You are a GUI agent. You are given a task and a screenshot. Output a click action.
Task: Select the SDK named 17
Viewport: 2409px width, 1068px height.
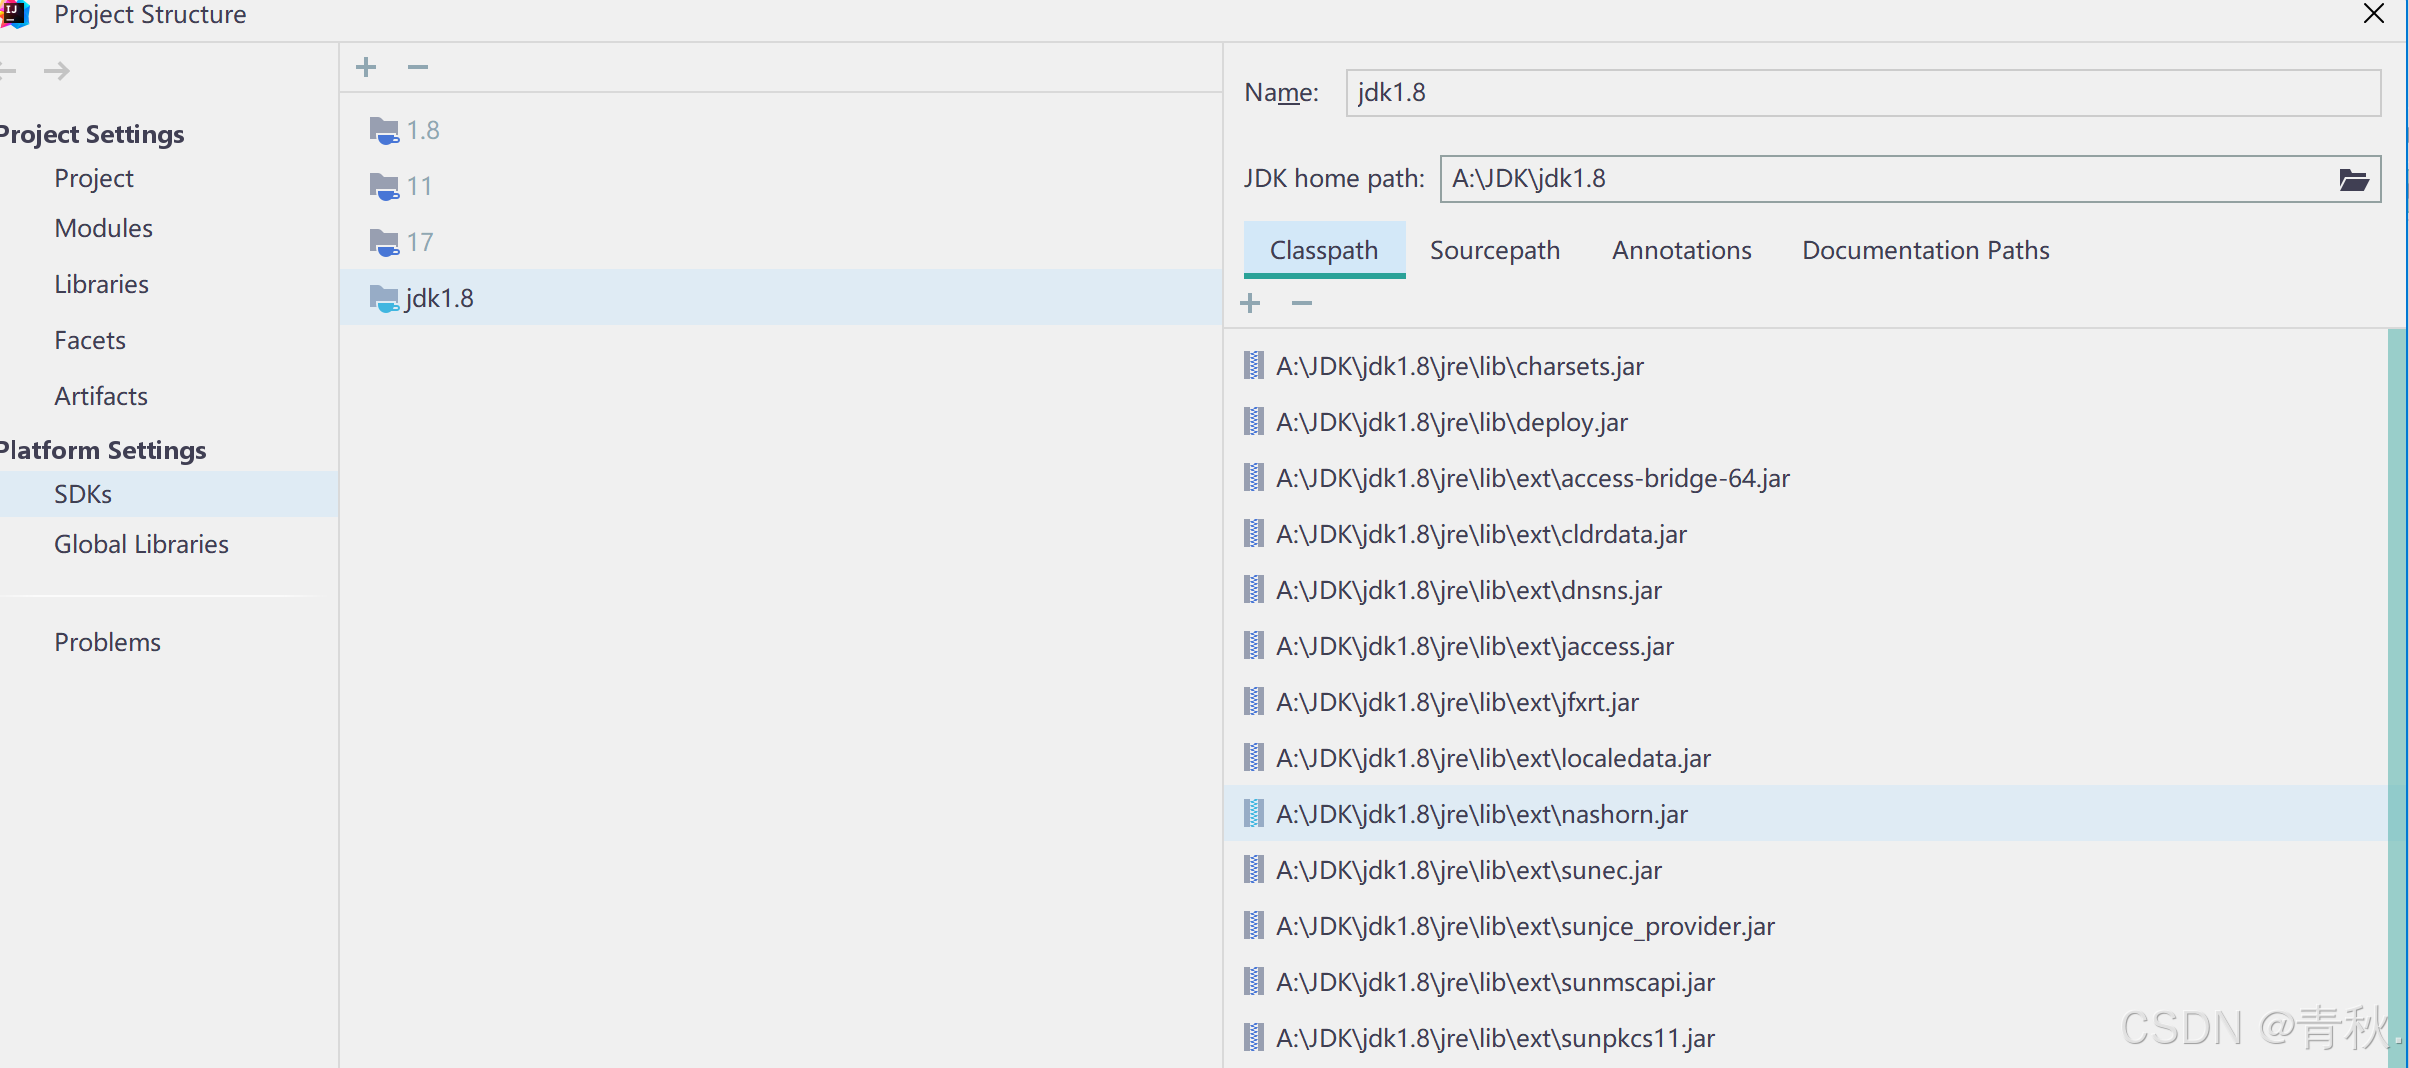(420, 241)
